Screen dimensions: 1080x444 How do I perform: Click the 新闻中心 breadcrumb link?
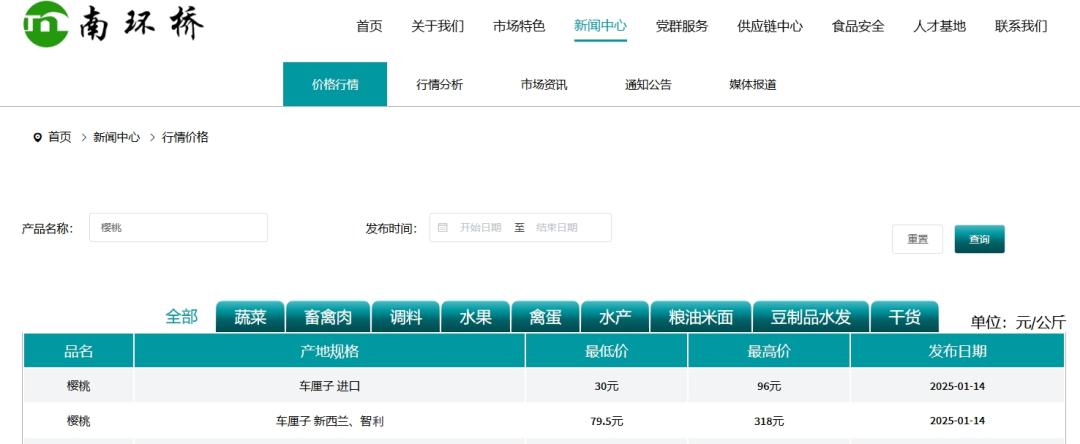(116, 137)
